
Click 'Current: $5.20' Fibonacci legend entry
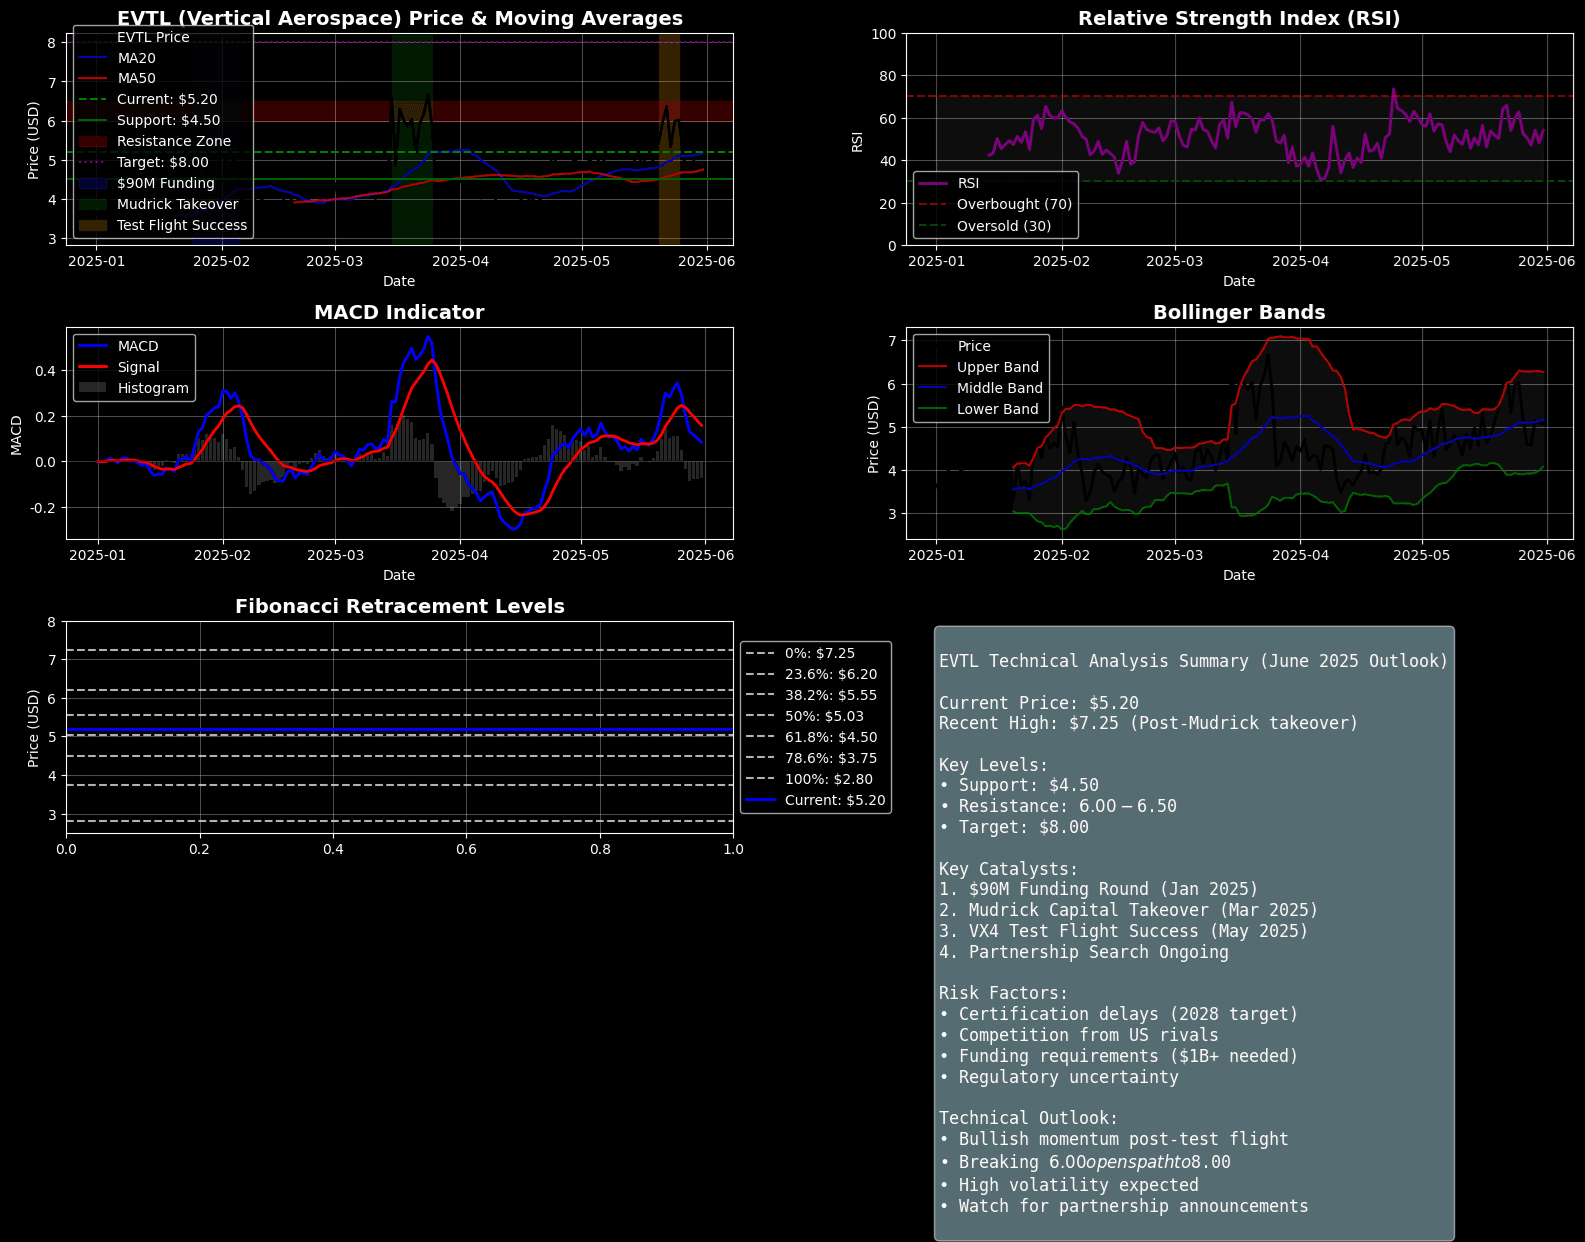point(816,801)
